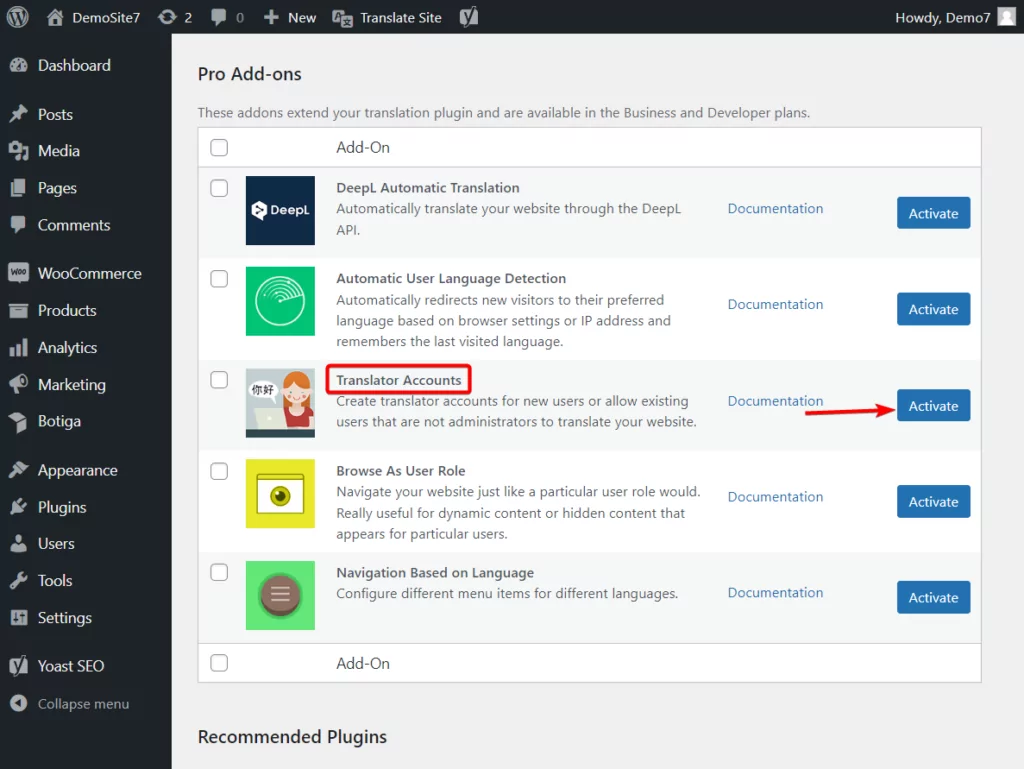Click the Pages icon in sidebar
Viewport: 1024px width, 769px height.
coord(19,188)
